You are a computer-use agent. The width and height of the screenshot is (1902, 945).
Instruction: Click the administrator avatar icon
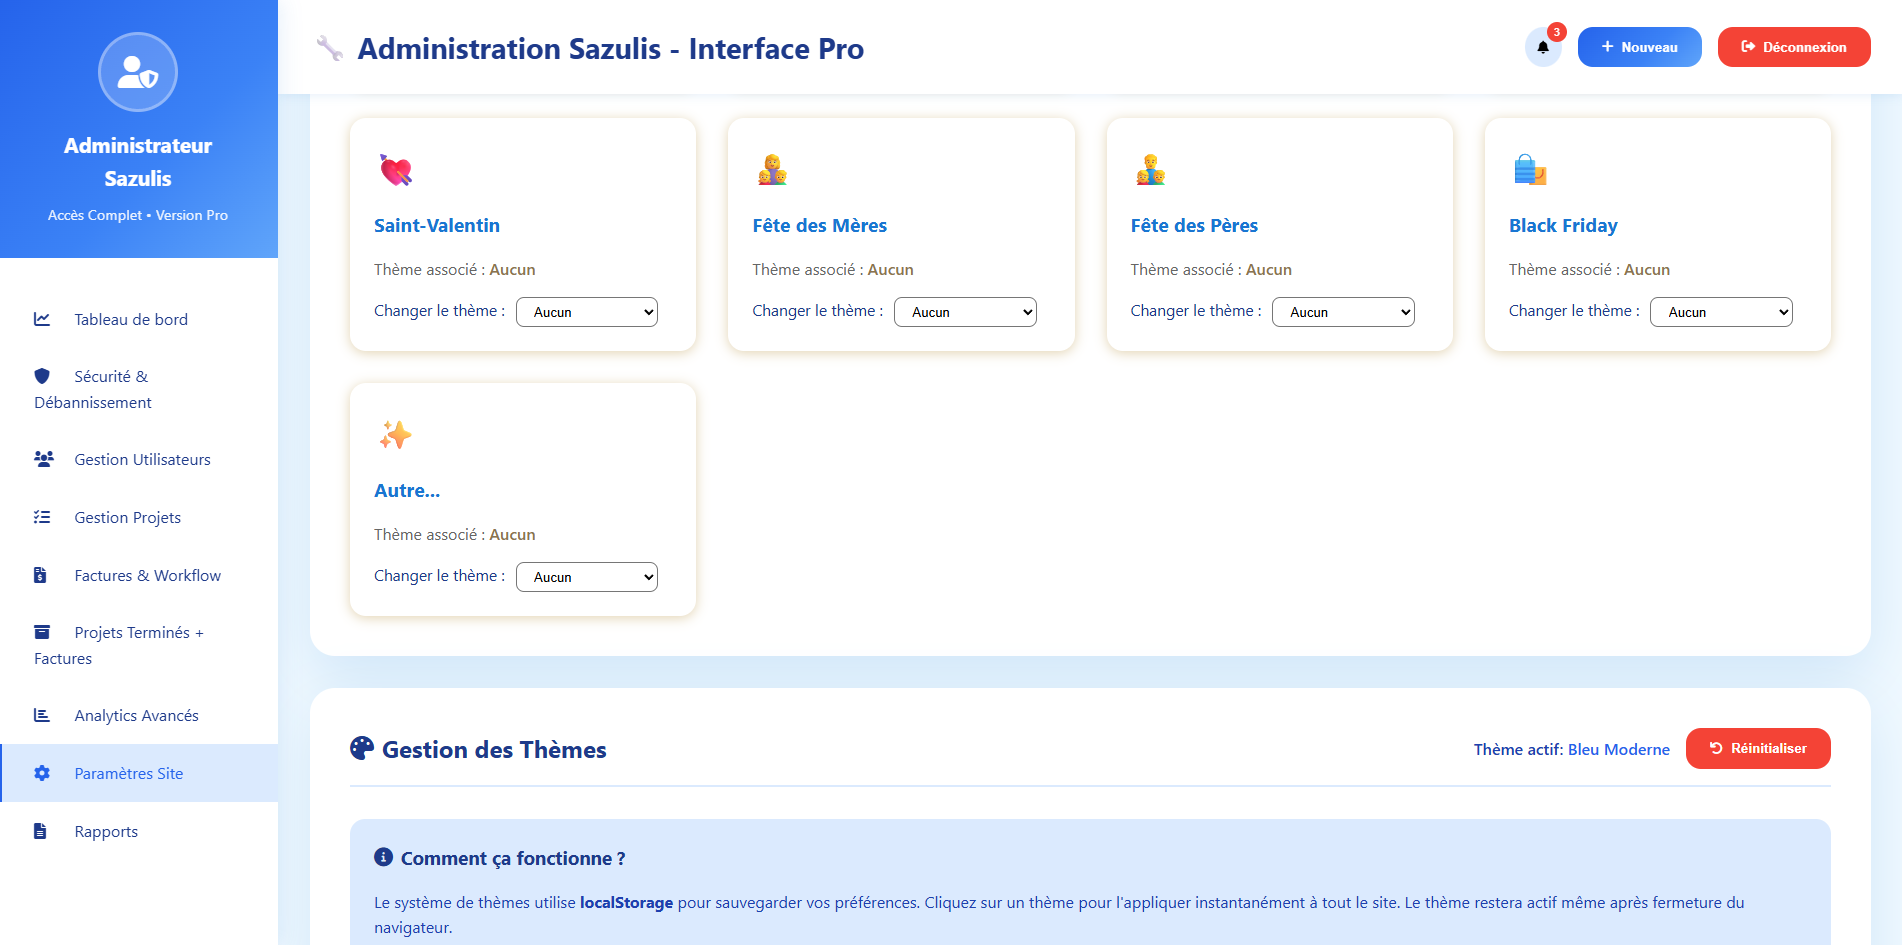(138, 72)
